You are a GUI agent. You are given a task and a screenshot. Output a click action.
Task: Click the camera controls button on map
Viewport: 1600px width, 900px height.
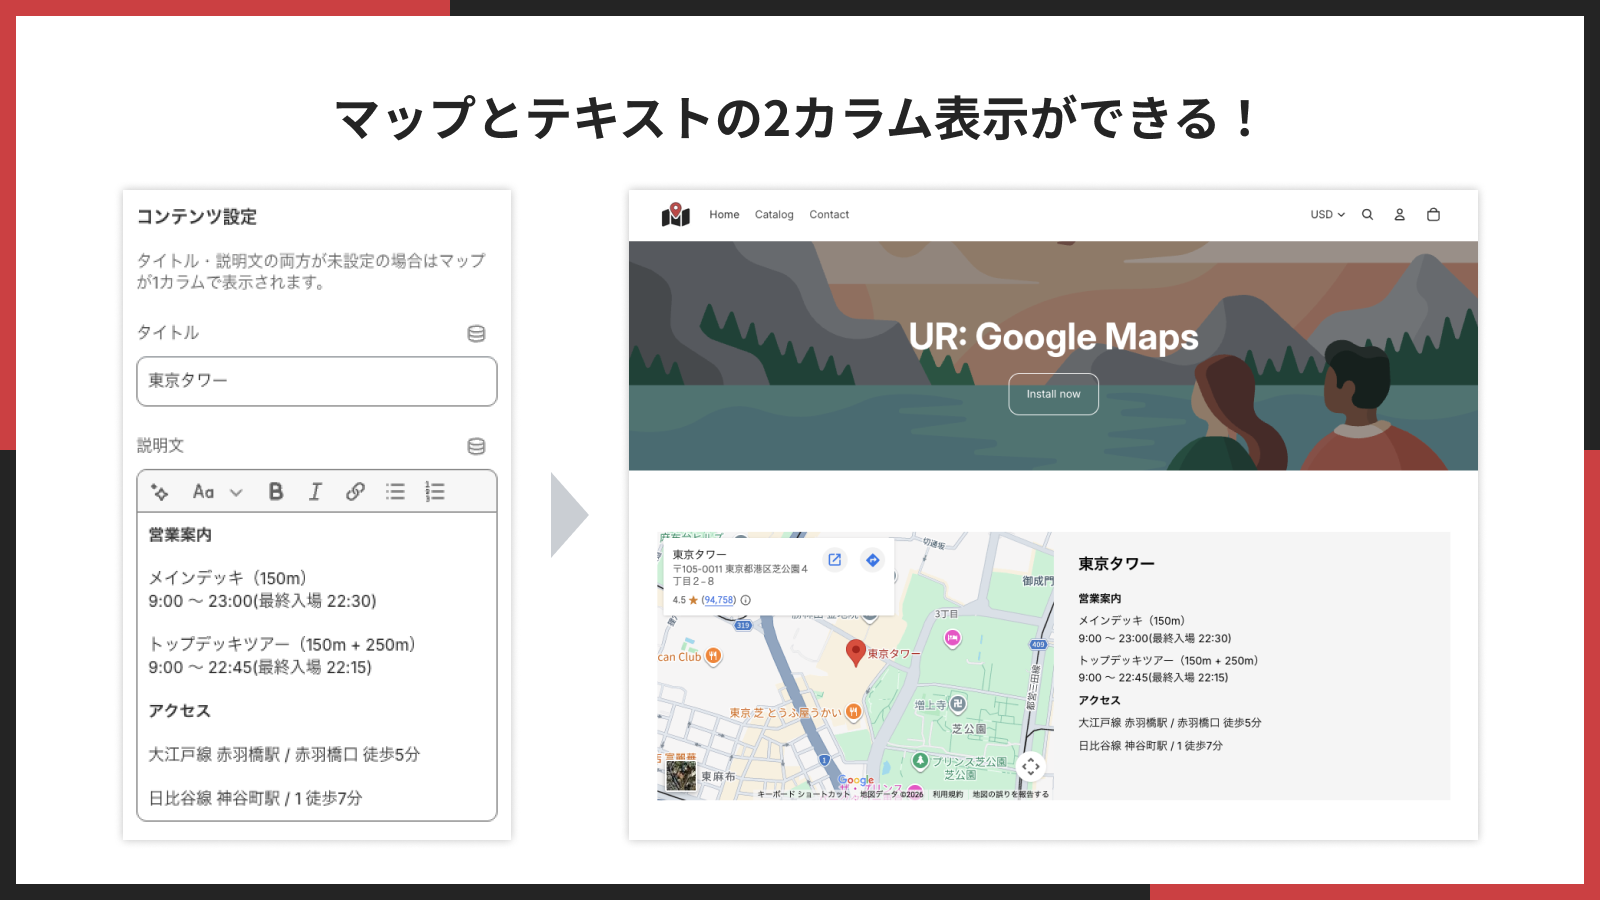pyautogui.click(x=1031, y=767)
